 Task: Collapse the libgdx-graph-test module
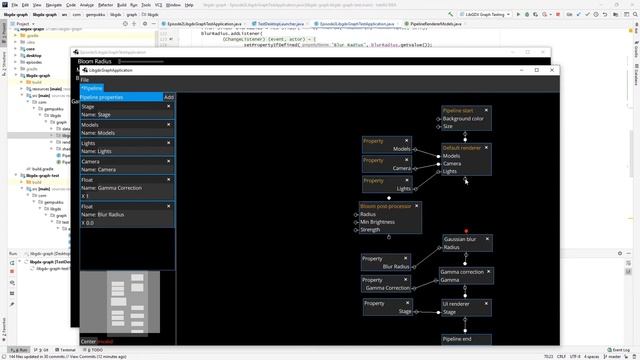pyautogui.click(x=16, y=175)
